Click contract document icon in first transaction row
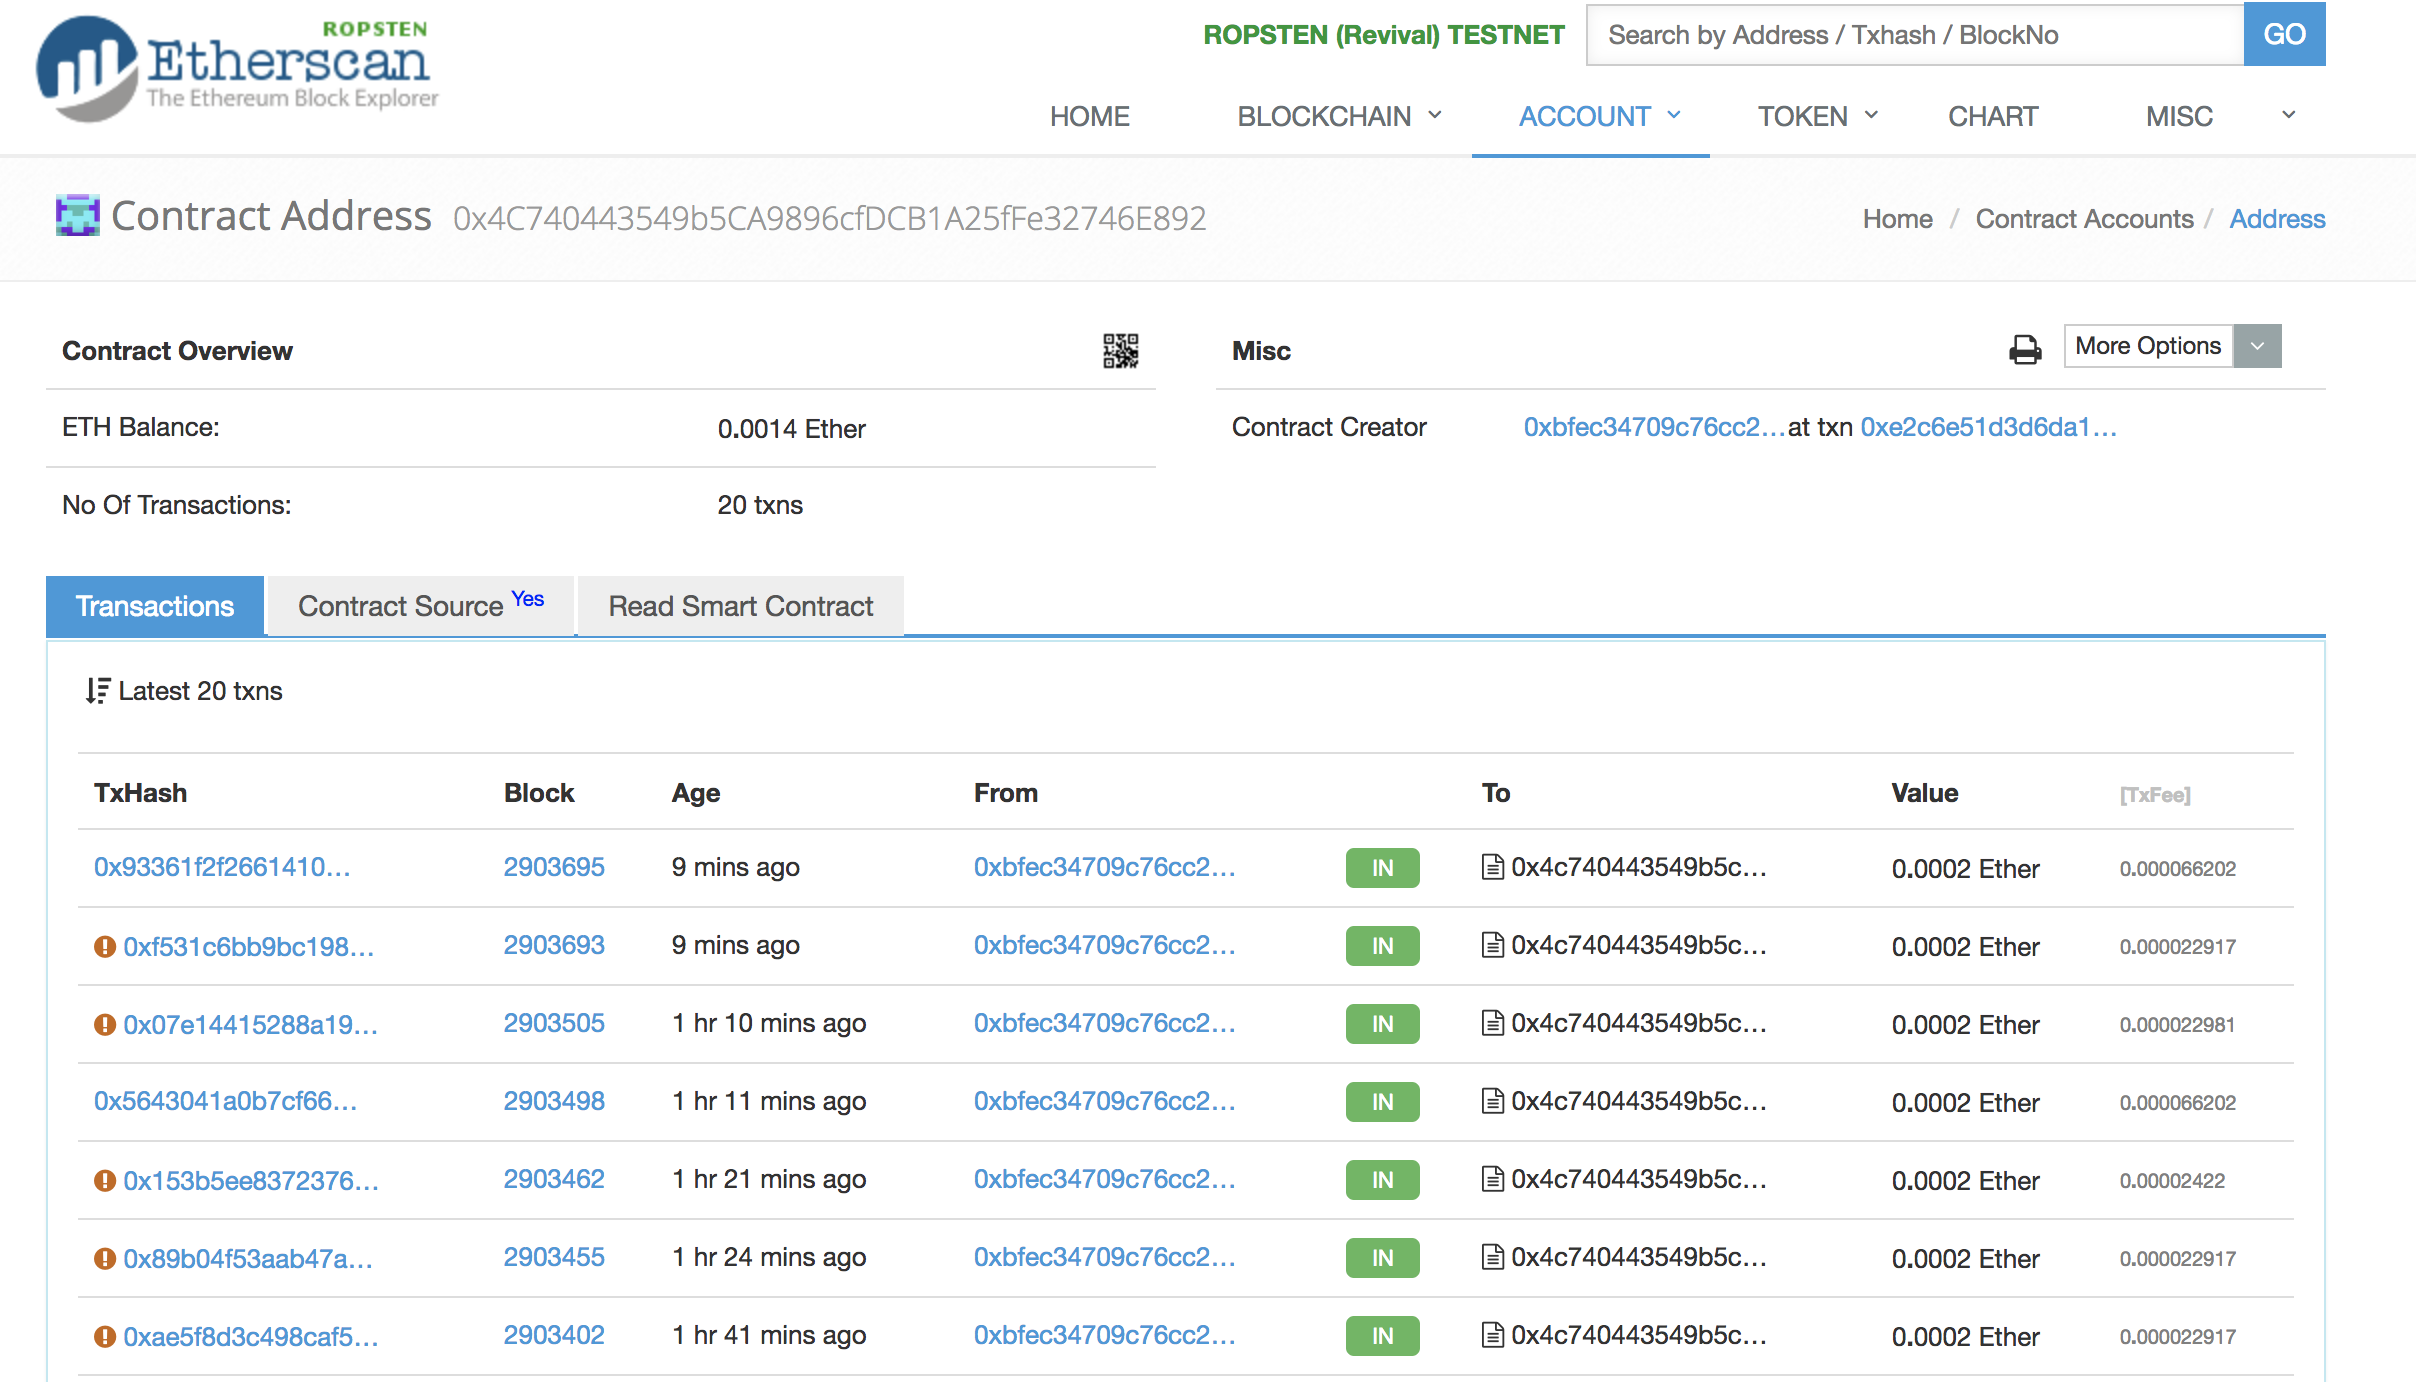This screenshot has width=2416, height=1382. click(1492, 867)
